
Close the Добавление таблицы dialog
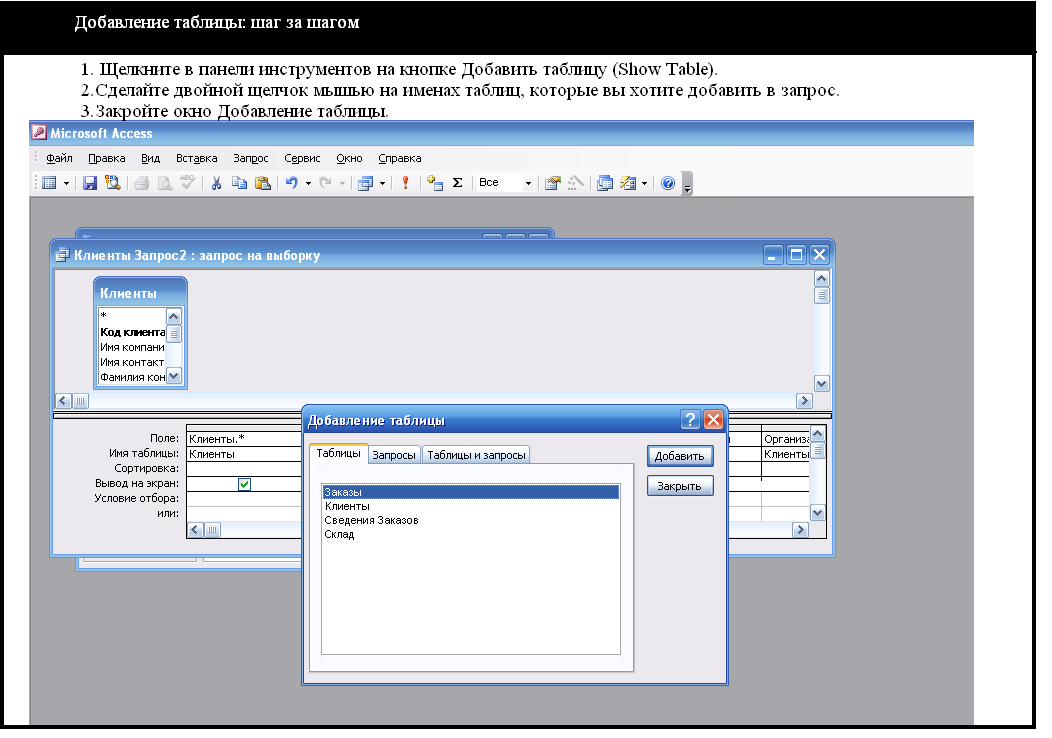pos(713,420)
